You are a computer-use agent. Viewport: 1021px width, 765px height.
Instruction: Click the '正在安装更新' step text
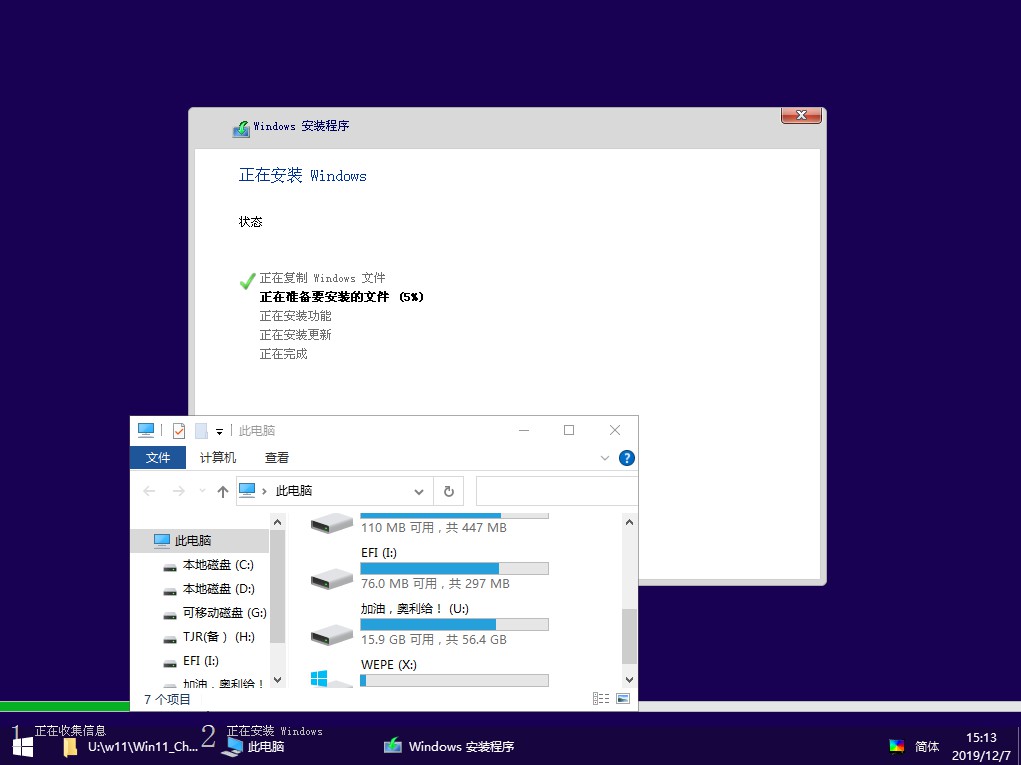(x=296, y=335)
